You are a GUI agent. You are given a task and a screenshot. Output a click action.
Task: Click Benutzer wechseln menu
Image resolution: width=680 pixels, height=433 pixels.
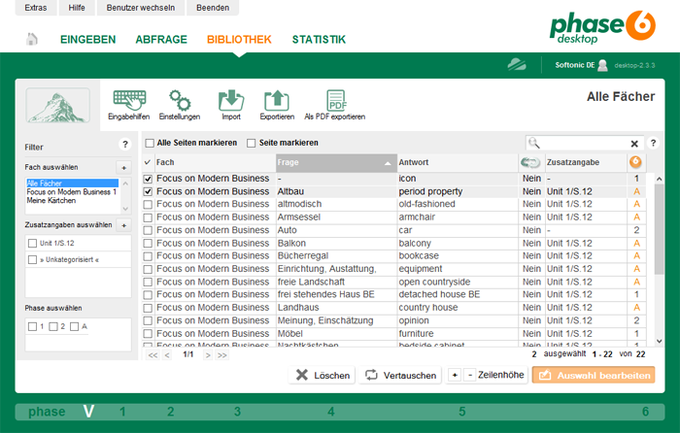141,8
